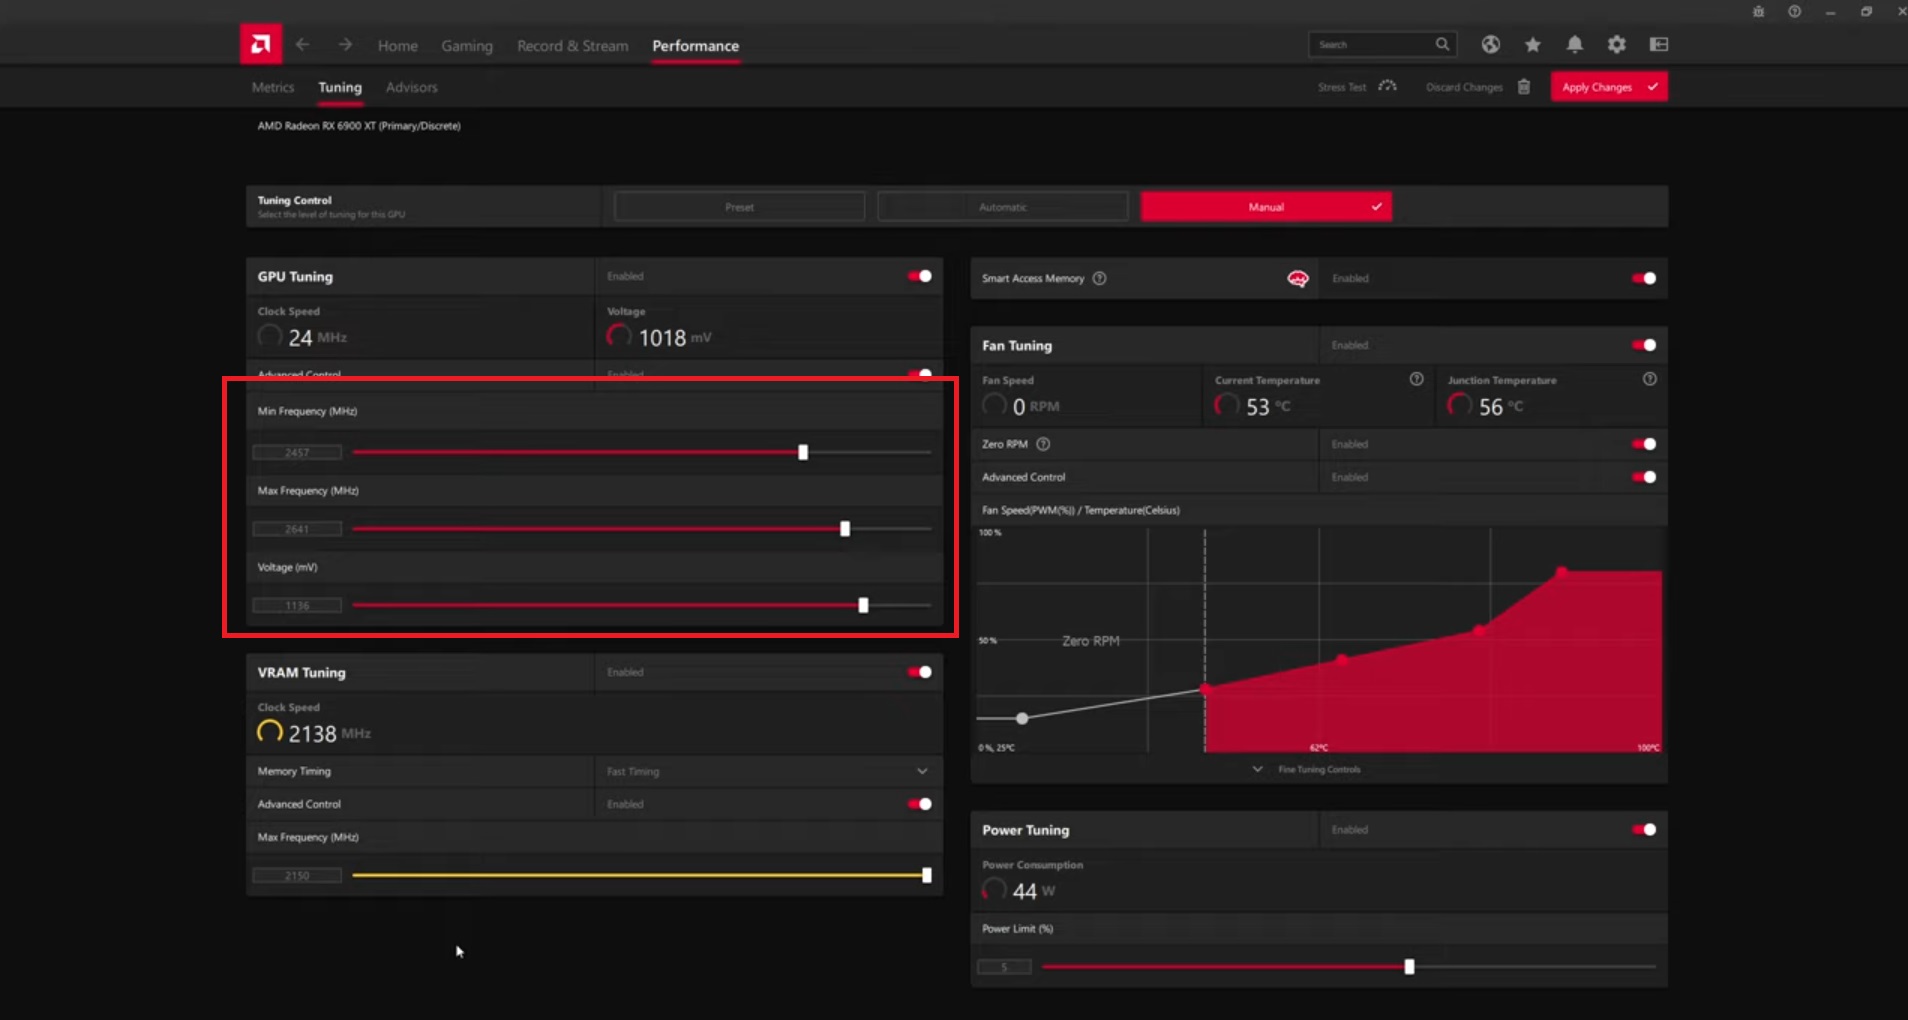Click the Apply Changes button

point(1608,87)
